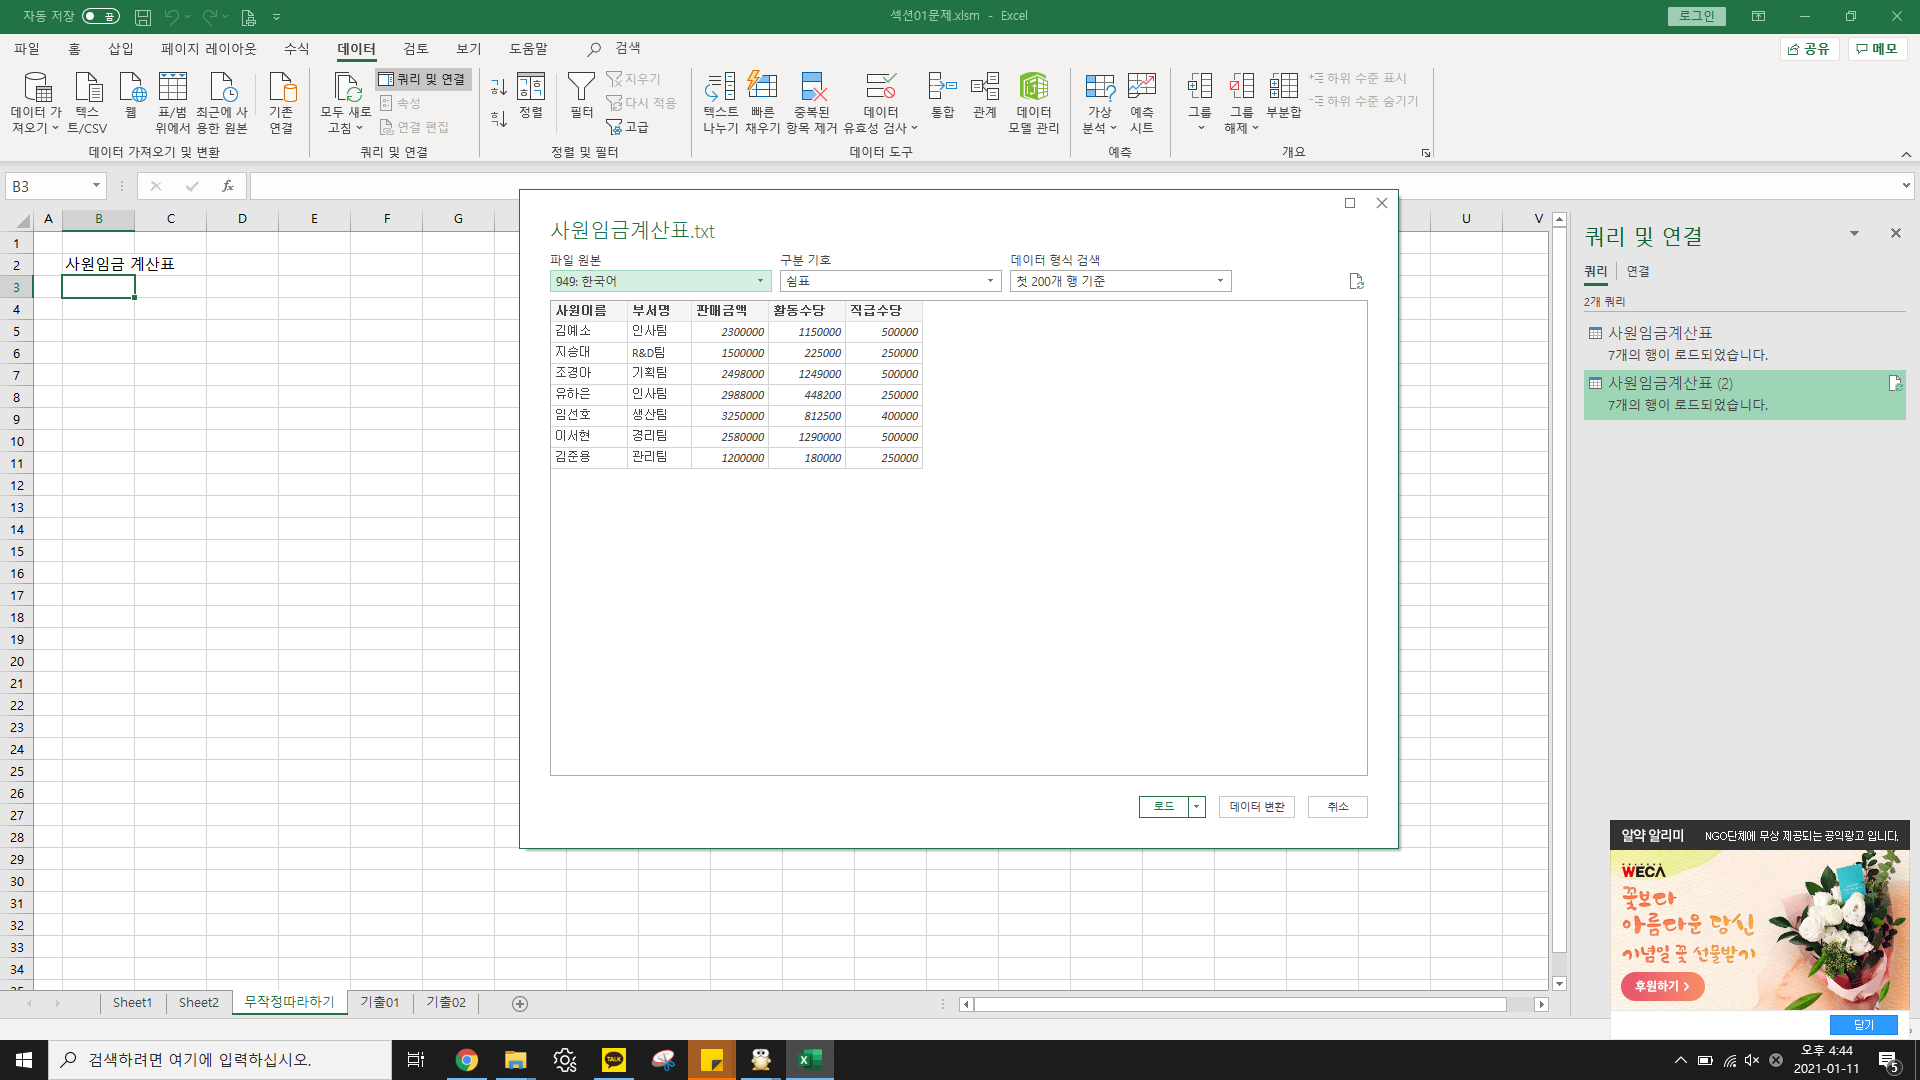
Task: Open the delimiter dropdown showing comma
Action: [x=890, y=281]
